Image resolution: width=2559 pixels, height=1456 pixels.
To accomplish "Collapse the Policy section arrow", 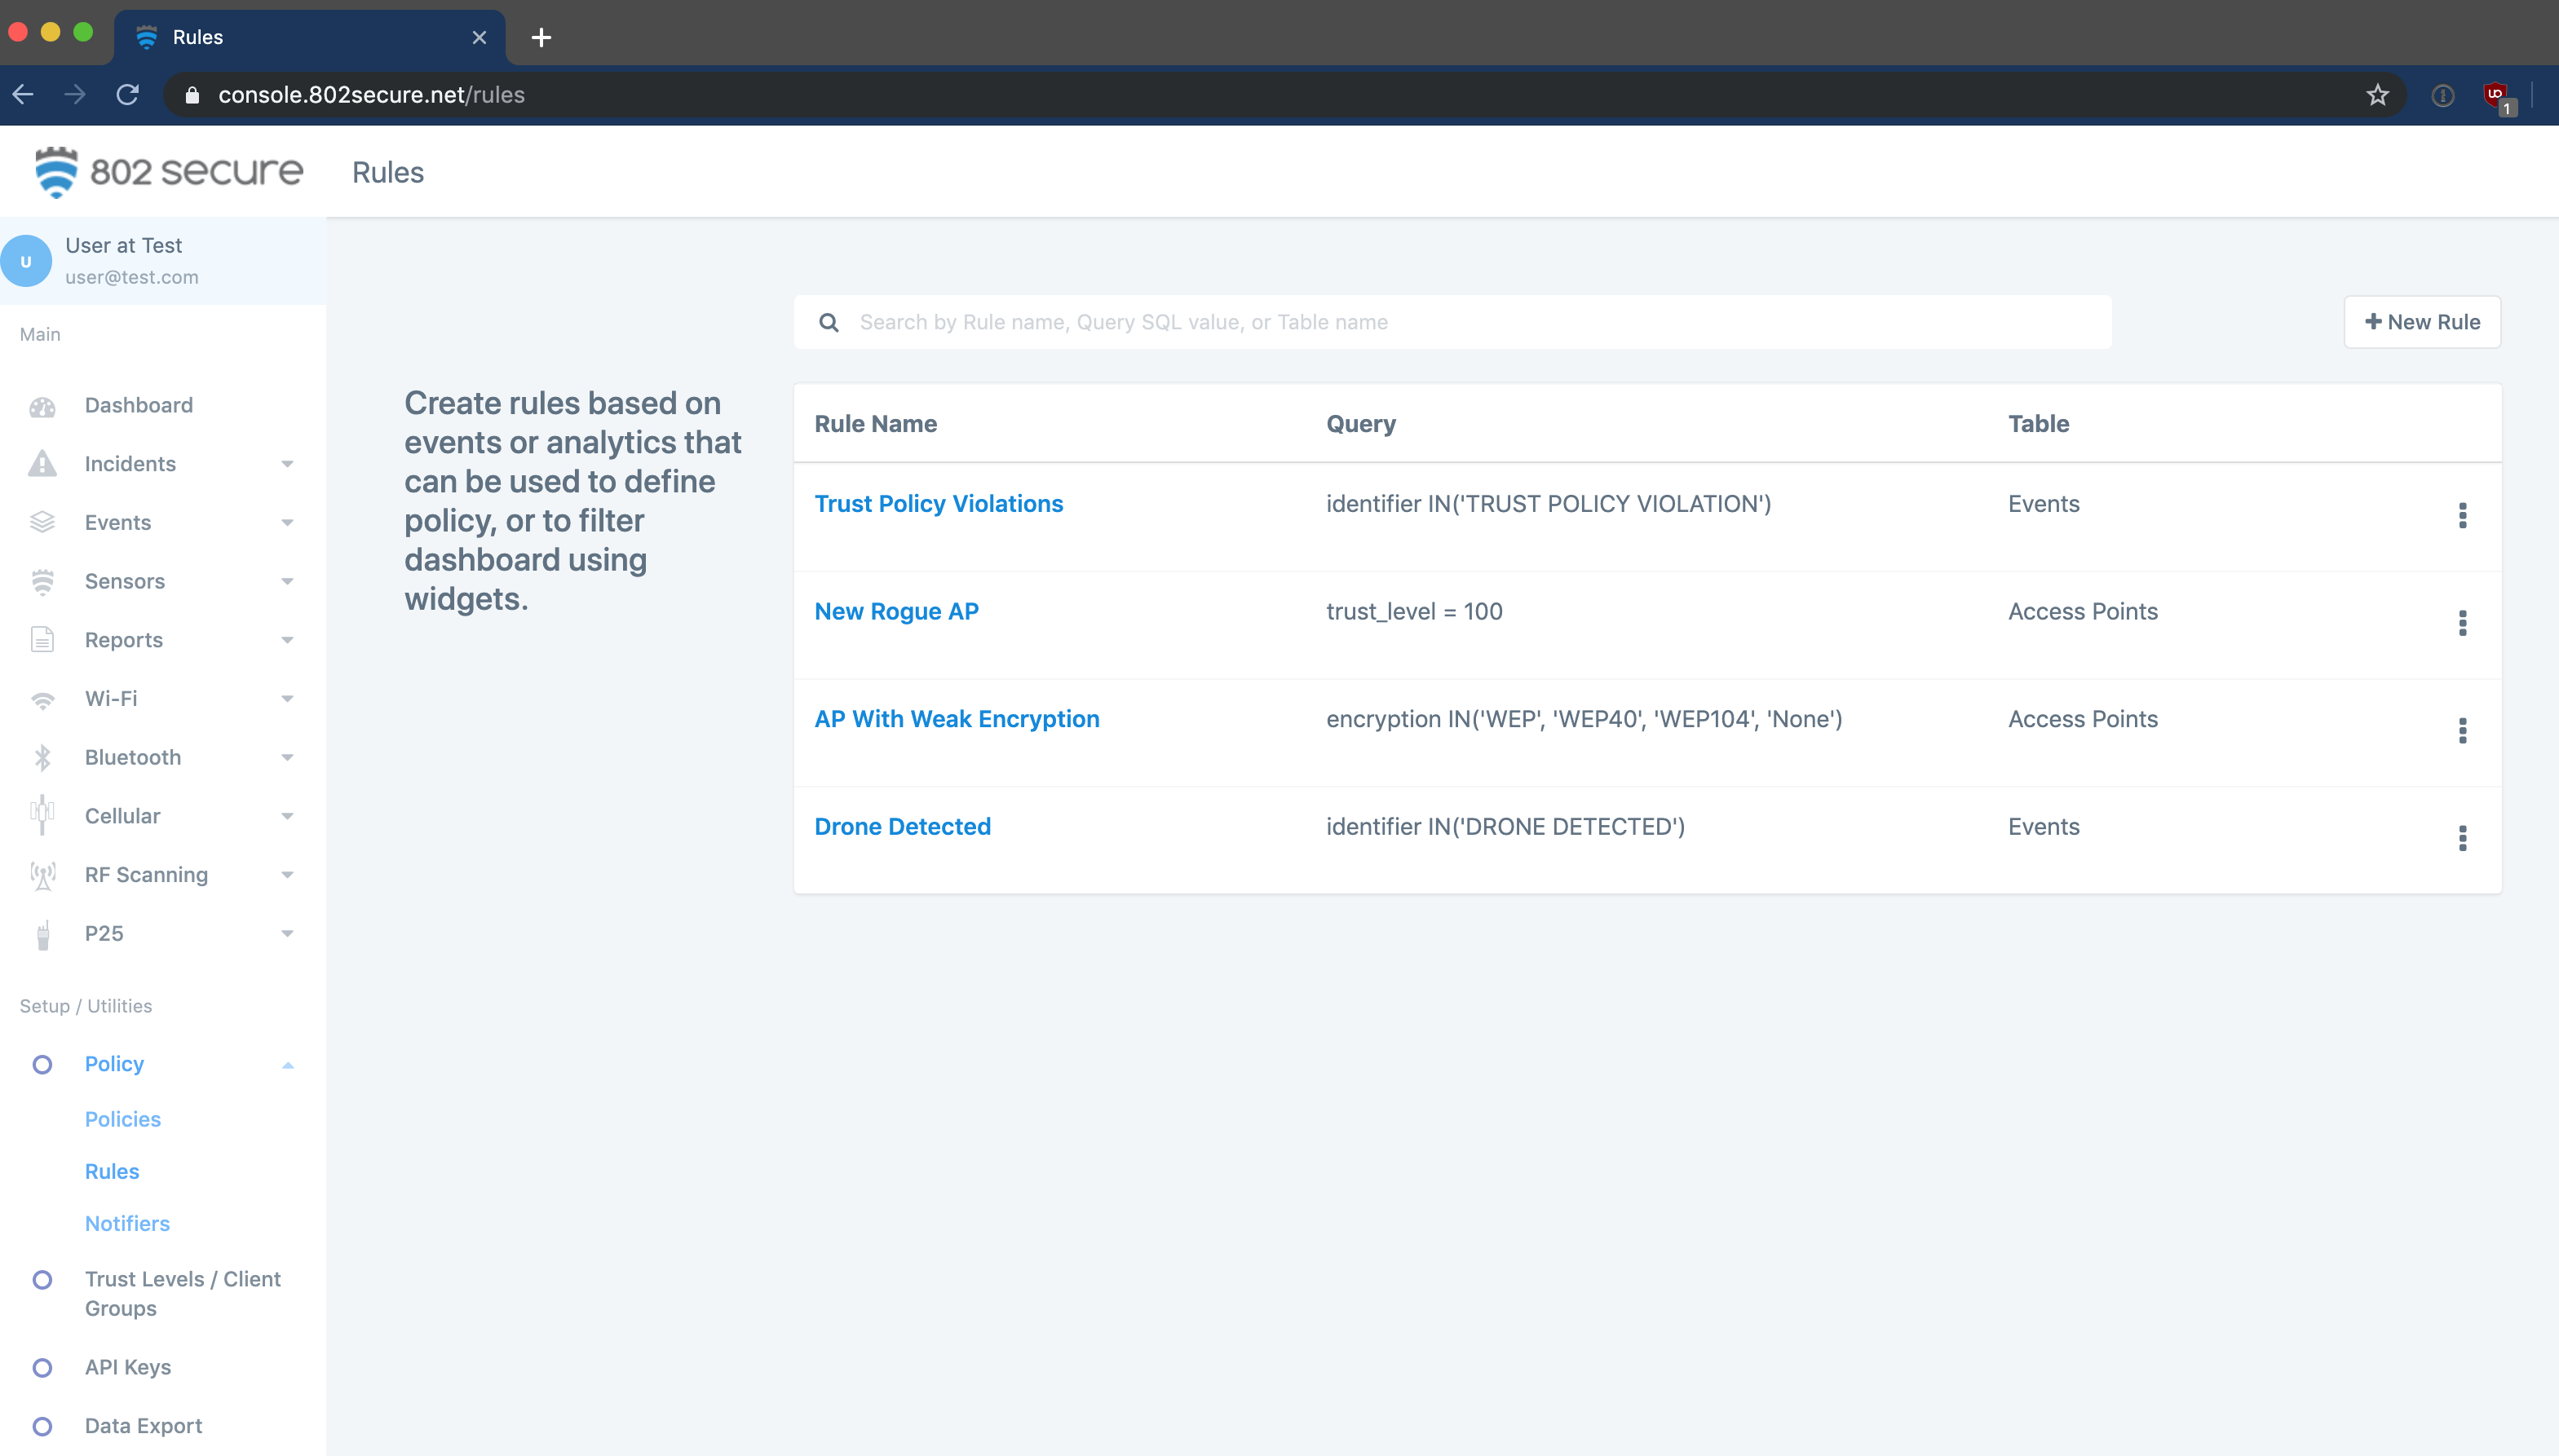I will 287,1065.
